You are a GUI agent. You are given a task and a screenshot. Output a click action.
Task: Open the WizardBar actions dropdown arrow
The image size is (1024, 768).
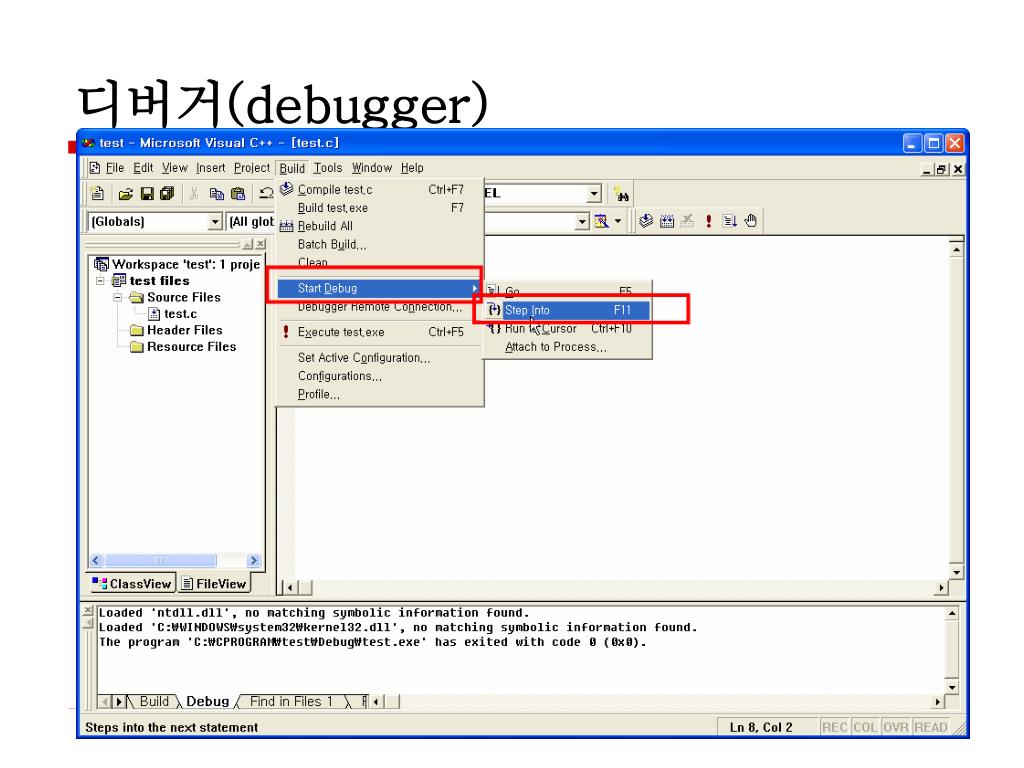(x=618, y=221)
